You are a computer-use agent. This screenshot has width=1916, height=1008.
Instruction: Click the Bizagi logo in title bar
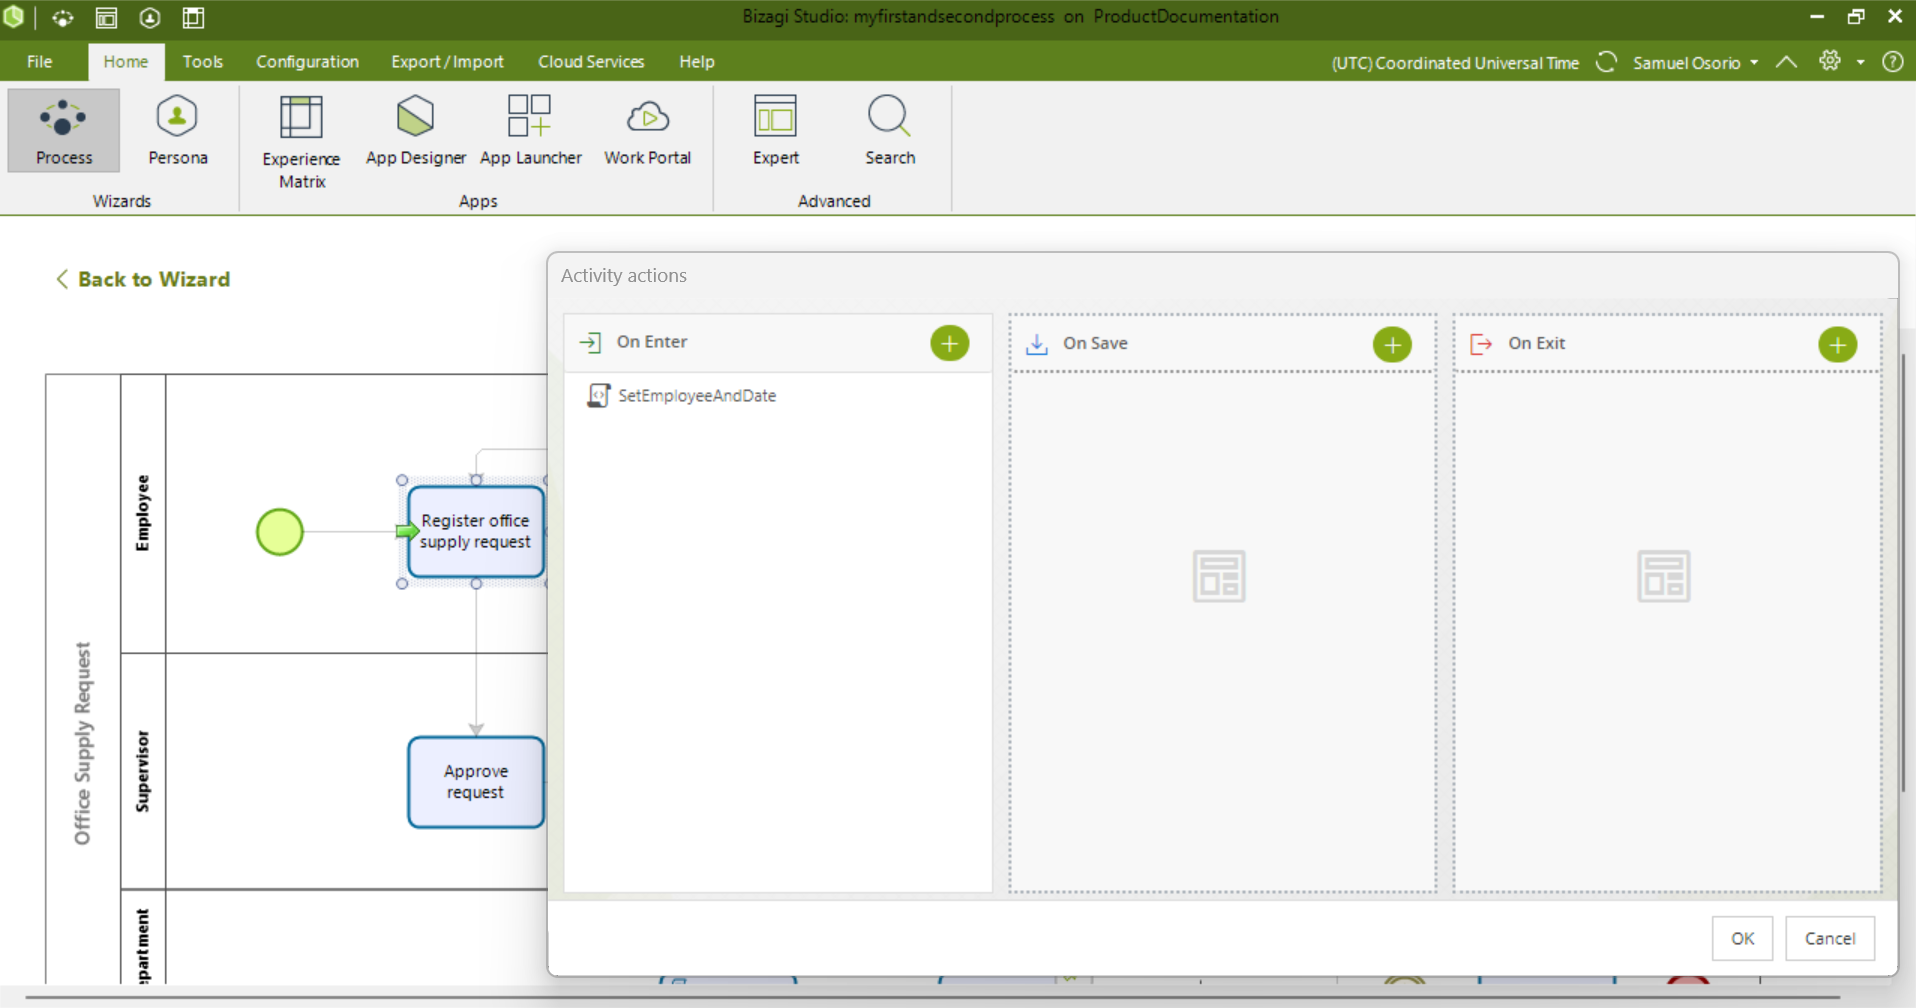click(13, 17)
